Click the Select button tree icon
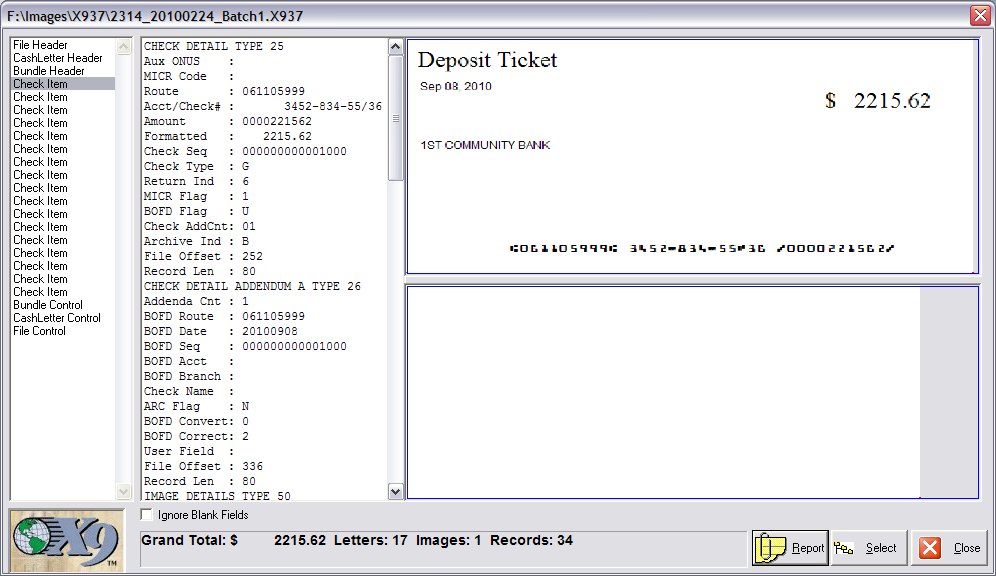The image size is (996, 576). (844, 548)
